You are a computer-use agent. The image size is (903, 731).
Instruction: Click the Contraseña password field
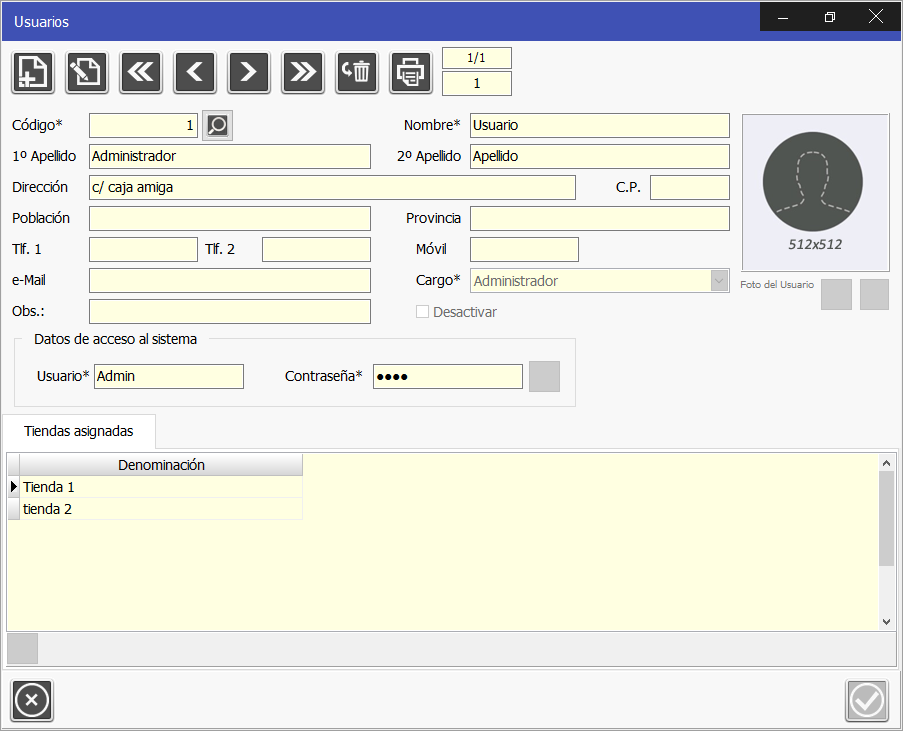pos(447,377)
